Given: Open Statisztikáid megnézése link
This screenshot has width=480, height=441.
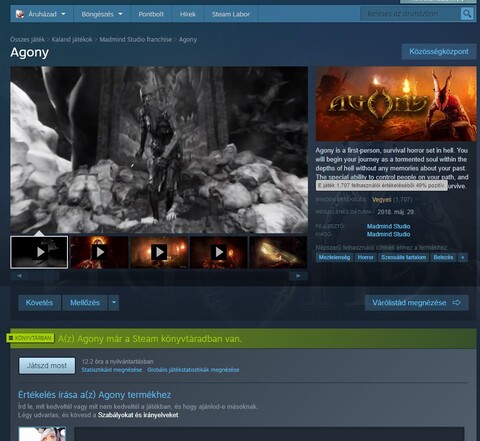Looking at the screenshot, I should pyautogui.click(x=112, y=370).
